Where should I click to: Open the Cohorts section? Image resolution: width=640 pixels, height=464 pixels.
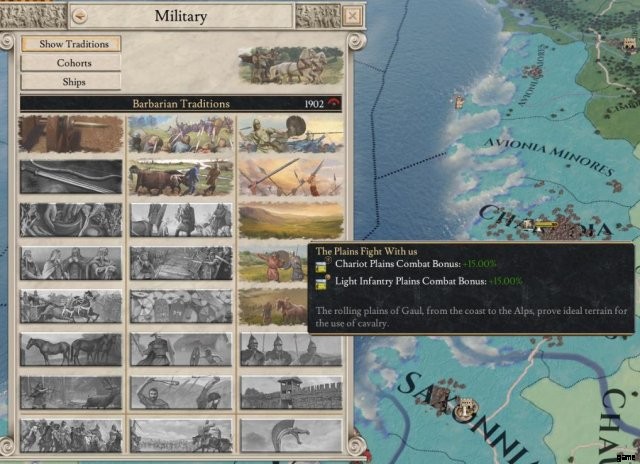point(71,63)
